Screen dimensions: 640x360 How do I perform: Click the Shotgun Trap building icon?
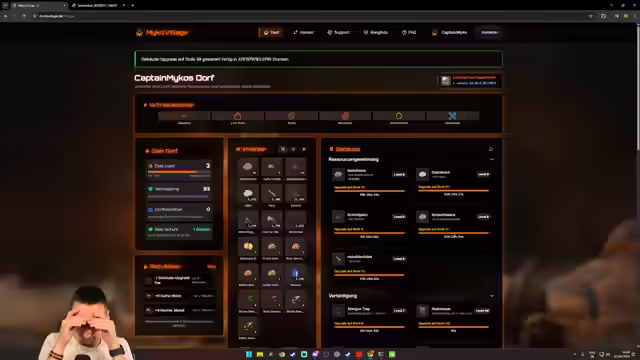click(338, 311)
